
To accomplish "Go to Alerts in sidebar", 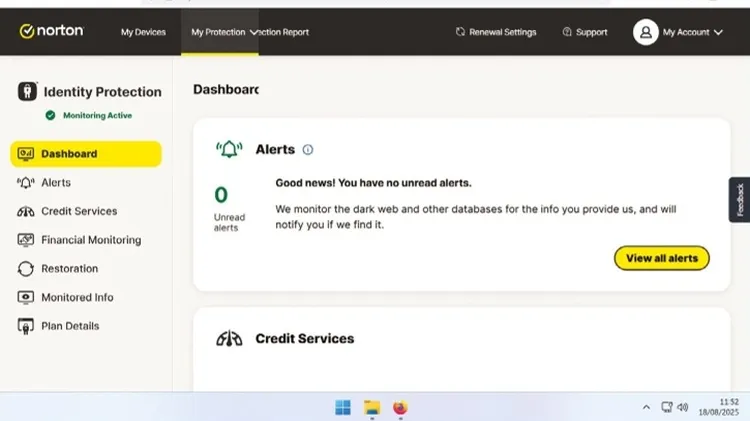I will [56, 183].
